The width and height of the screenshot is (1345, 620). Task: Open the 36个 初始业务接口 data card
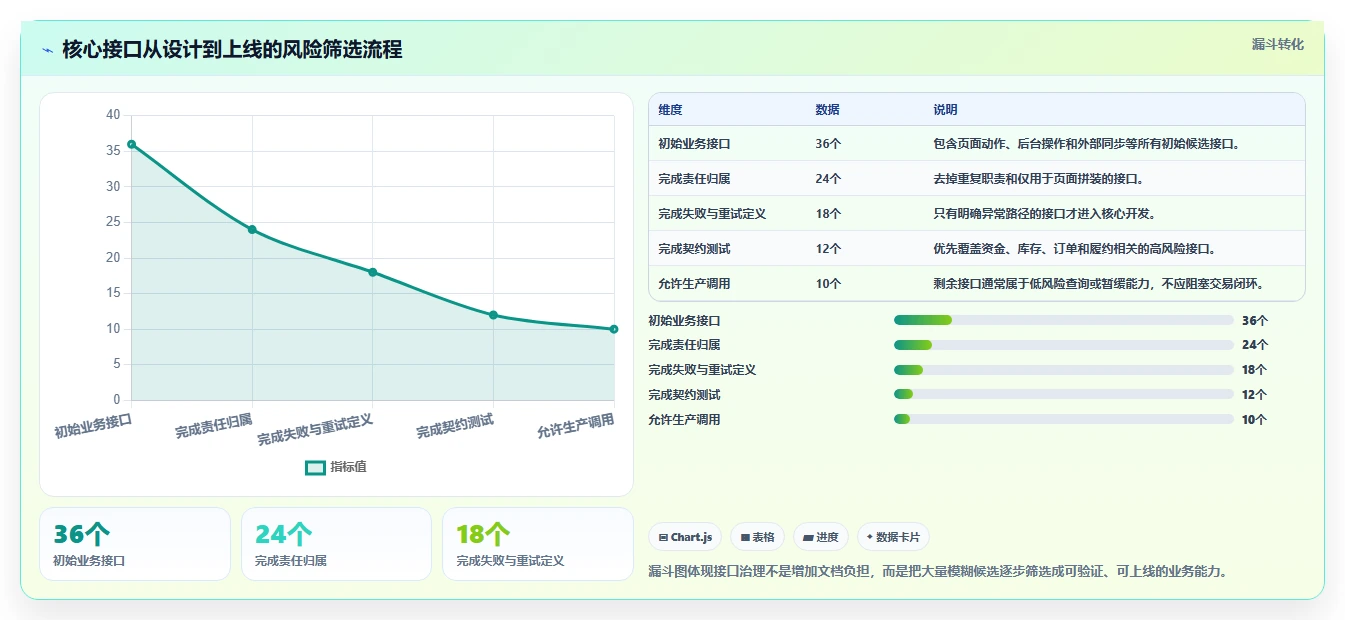click(x=135, y=544)
